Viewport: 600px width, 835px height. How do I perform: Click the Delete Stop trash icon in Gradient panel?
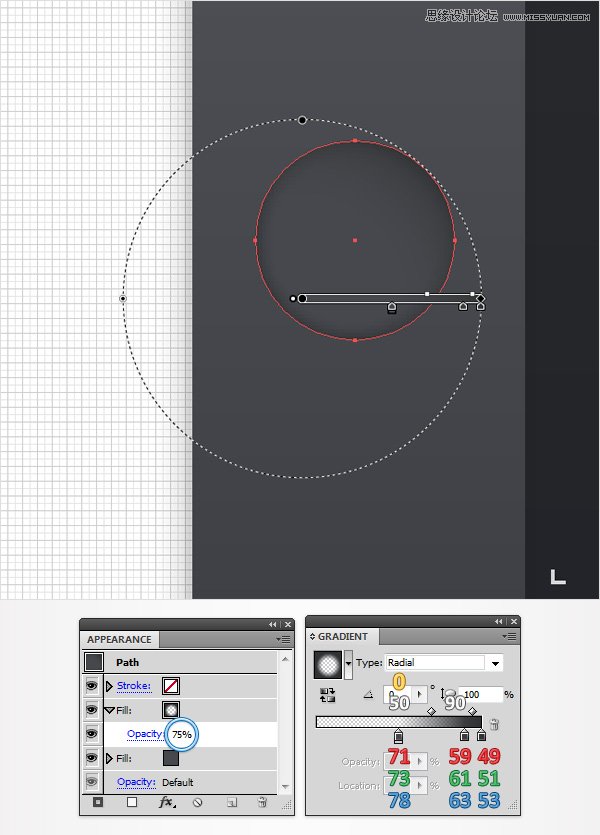(x=494, y=724)
